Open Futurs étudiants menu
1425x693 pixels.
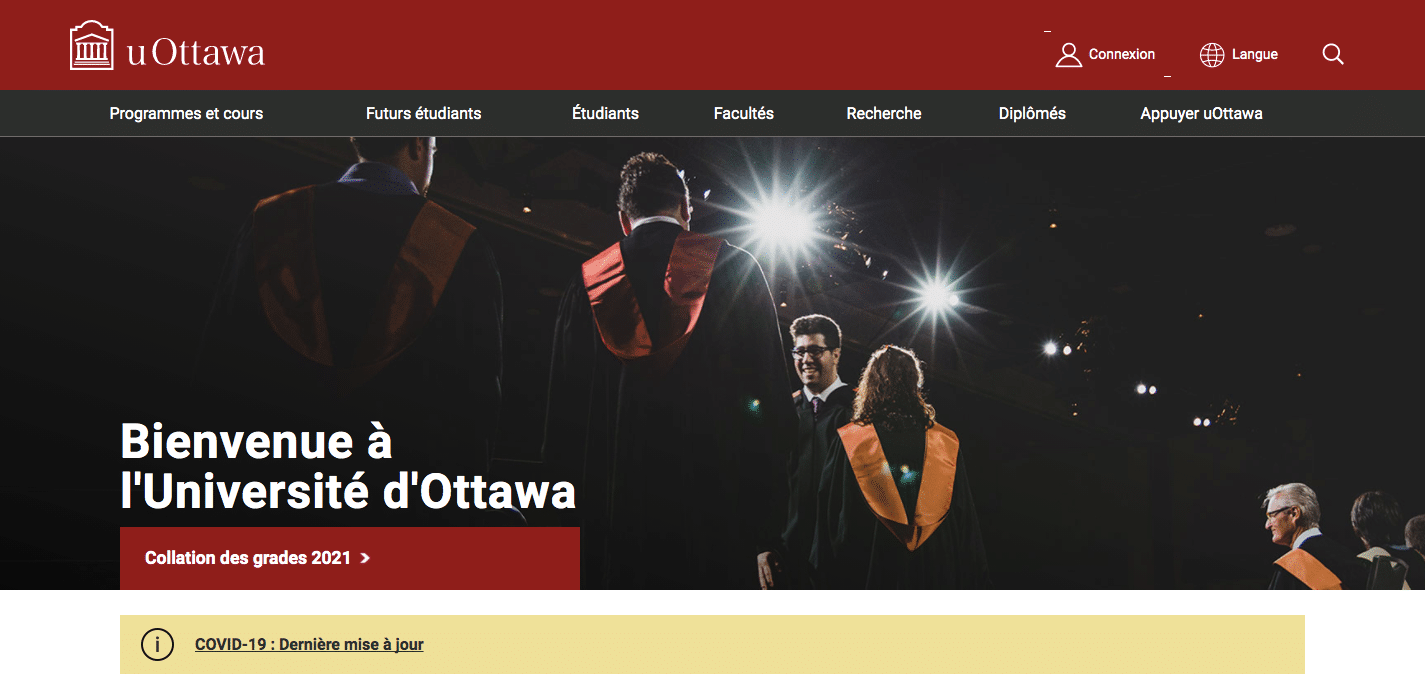(x=424, y=114)
